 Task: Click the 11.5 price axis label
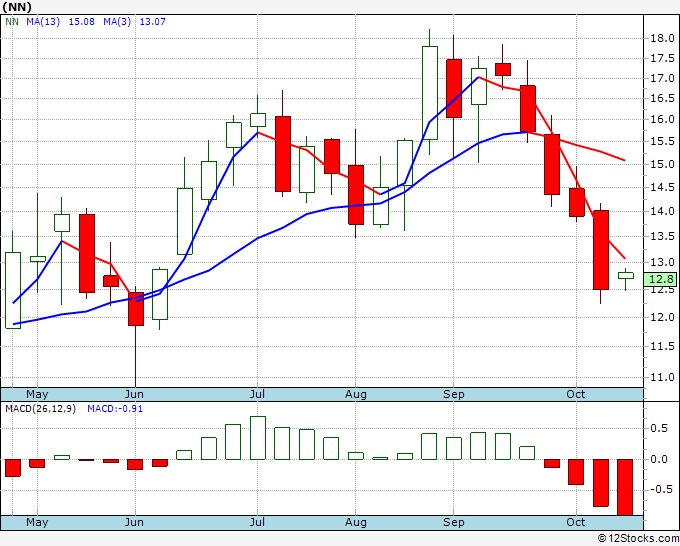662,346
